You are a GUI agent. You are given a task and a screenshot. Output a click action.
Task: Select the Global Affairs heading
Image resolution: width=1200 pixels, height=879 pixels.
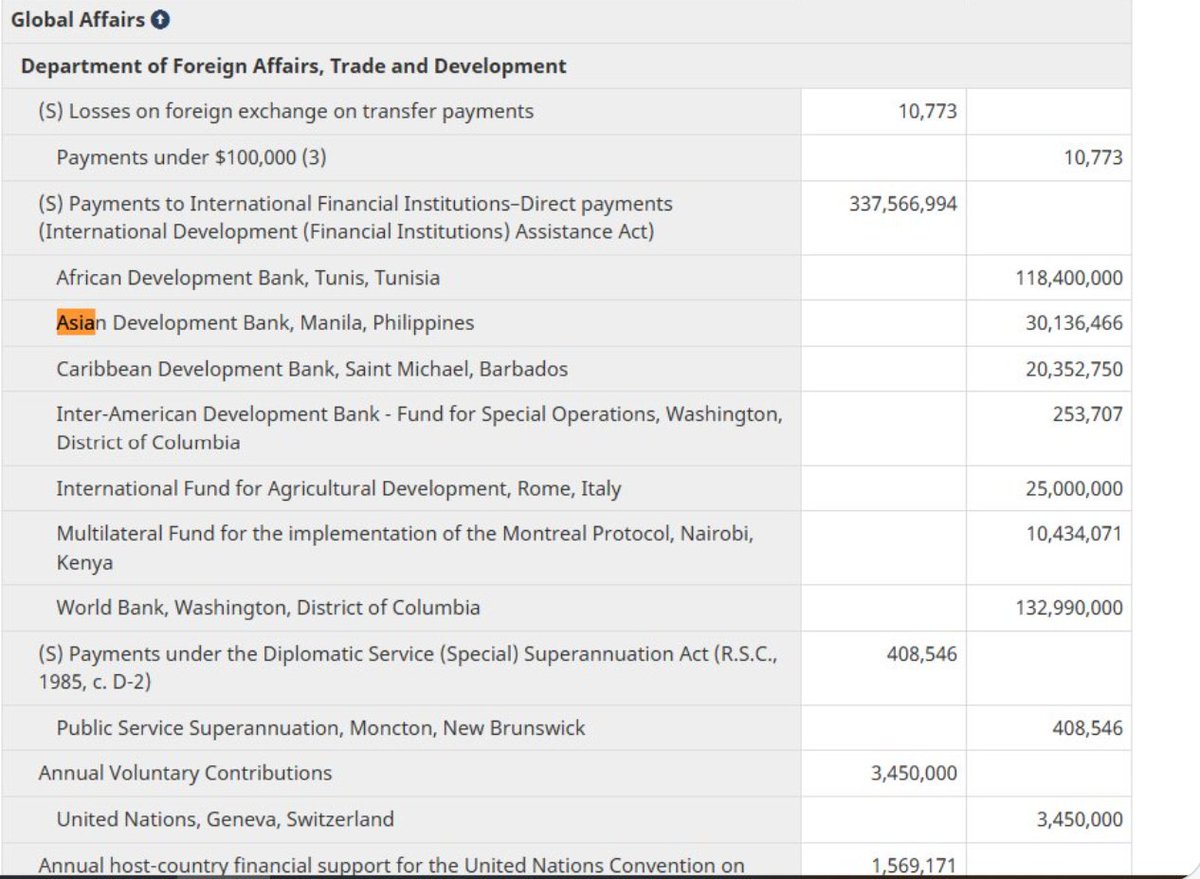(x=78, y=19)
